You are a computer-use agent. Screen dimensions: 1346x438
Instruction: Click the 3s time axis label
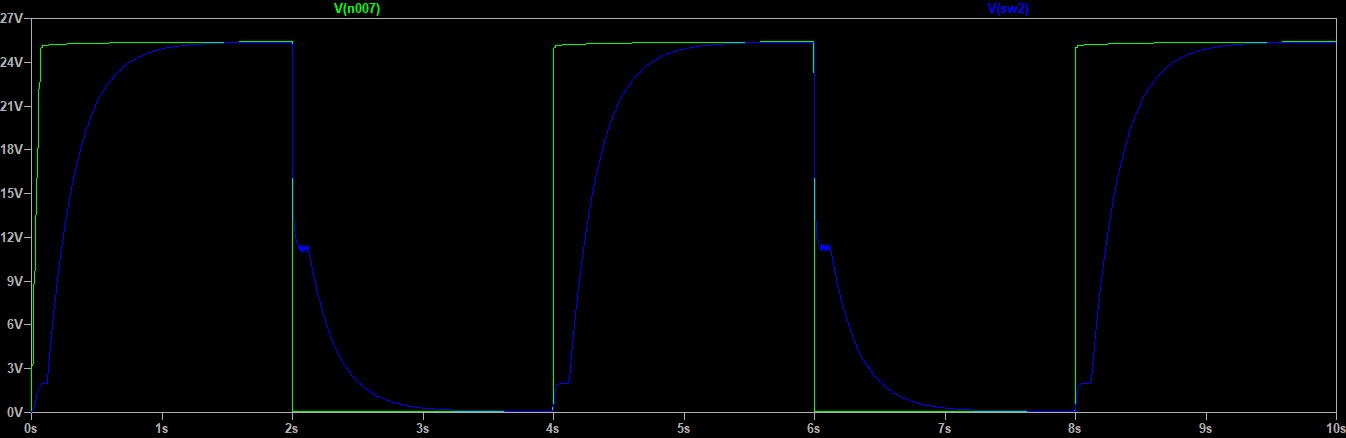[x=422, y=428]
